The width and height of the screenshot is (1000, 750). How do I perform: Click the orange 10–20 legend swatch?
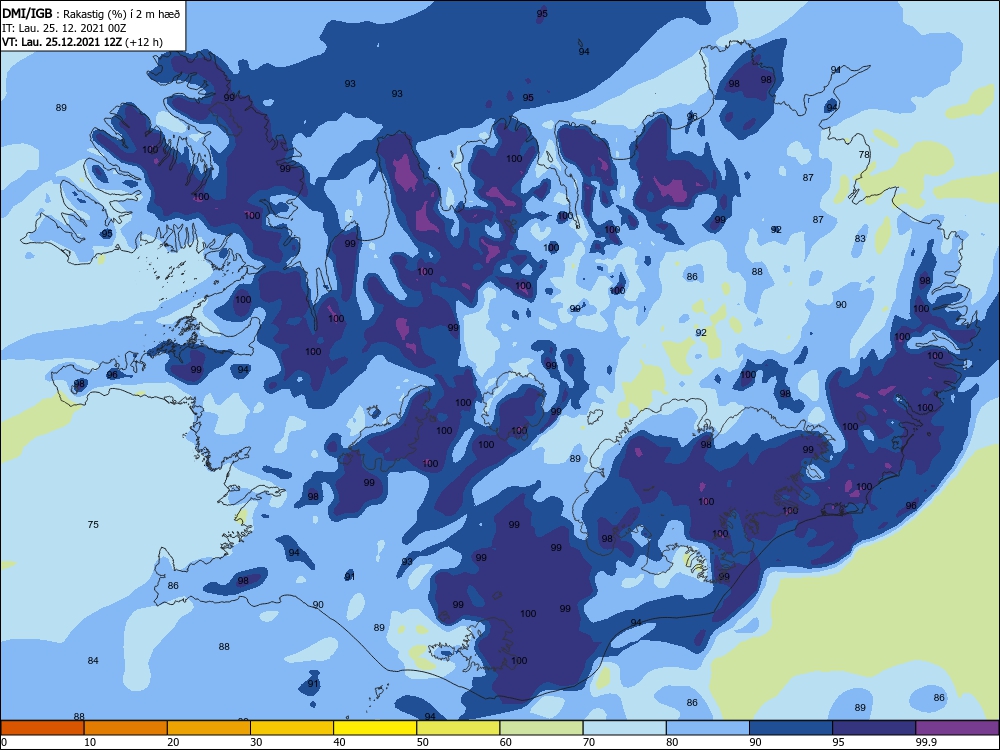(x=126, y=728)
